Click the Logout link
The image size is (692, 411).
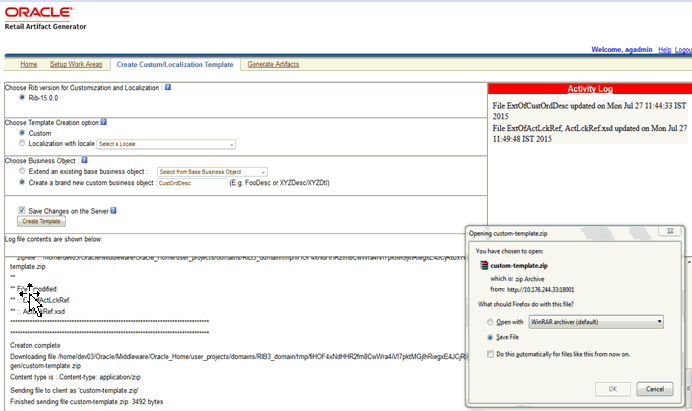[x=683, y=50]
